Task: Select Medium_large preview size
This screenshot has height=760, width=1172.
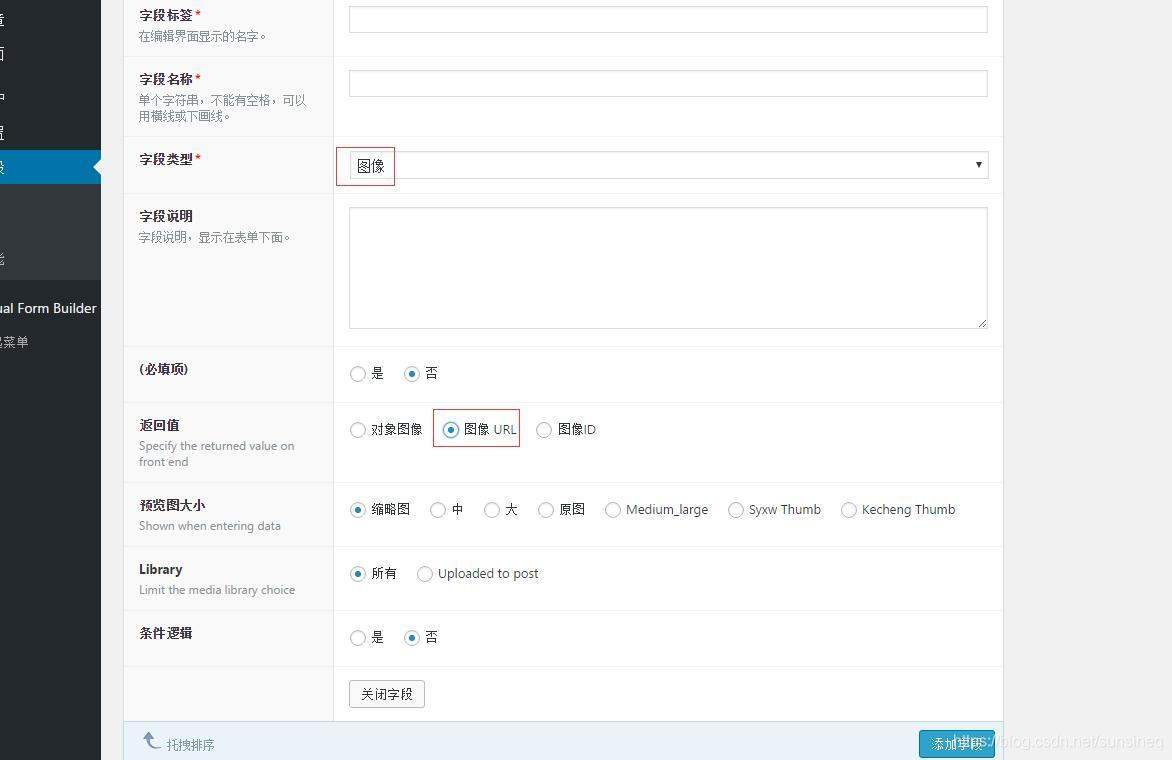Action: tap(612, 509)
